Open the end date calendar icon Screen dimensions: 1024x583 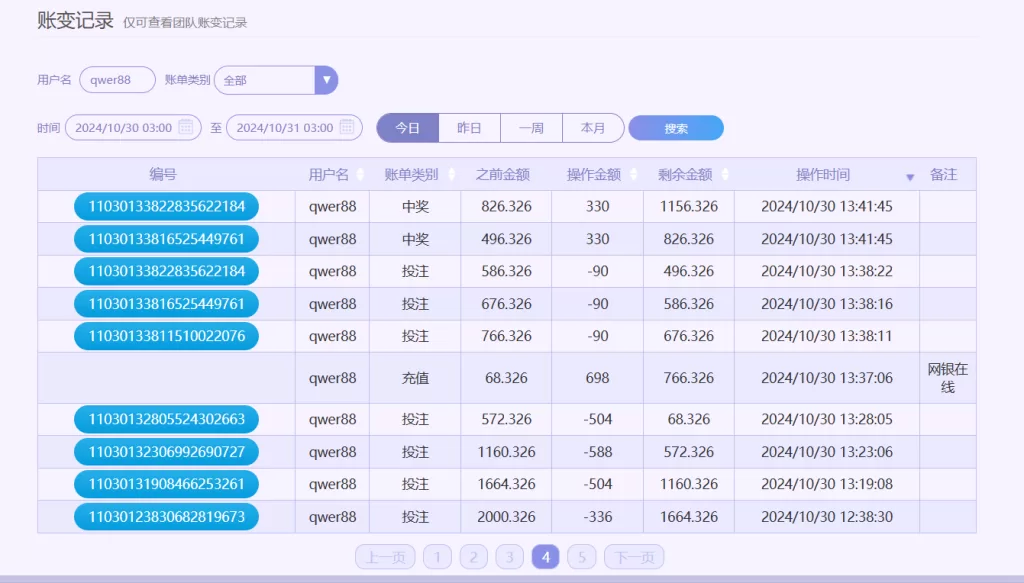[347, 127]
